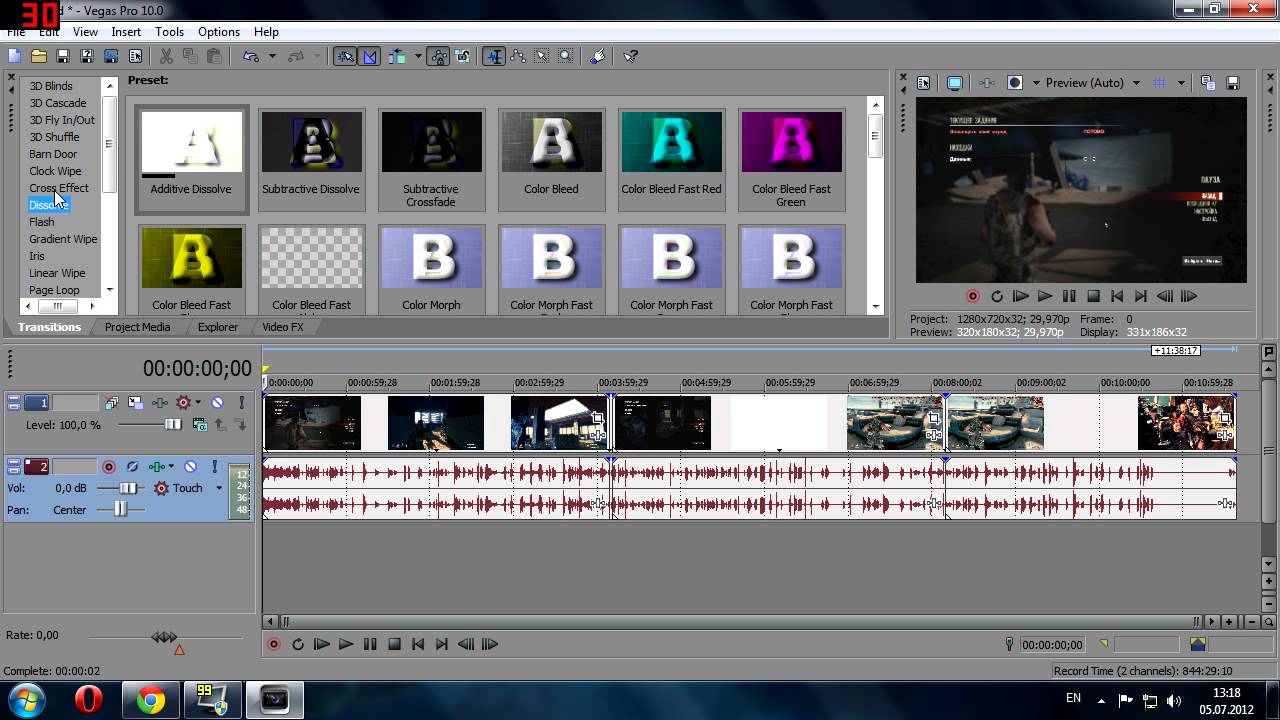The image size is (1280, 720).
Task: Click Preview on External Monitor icon
Action: (954, 83)
